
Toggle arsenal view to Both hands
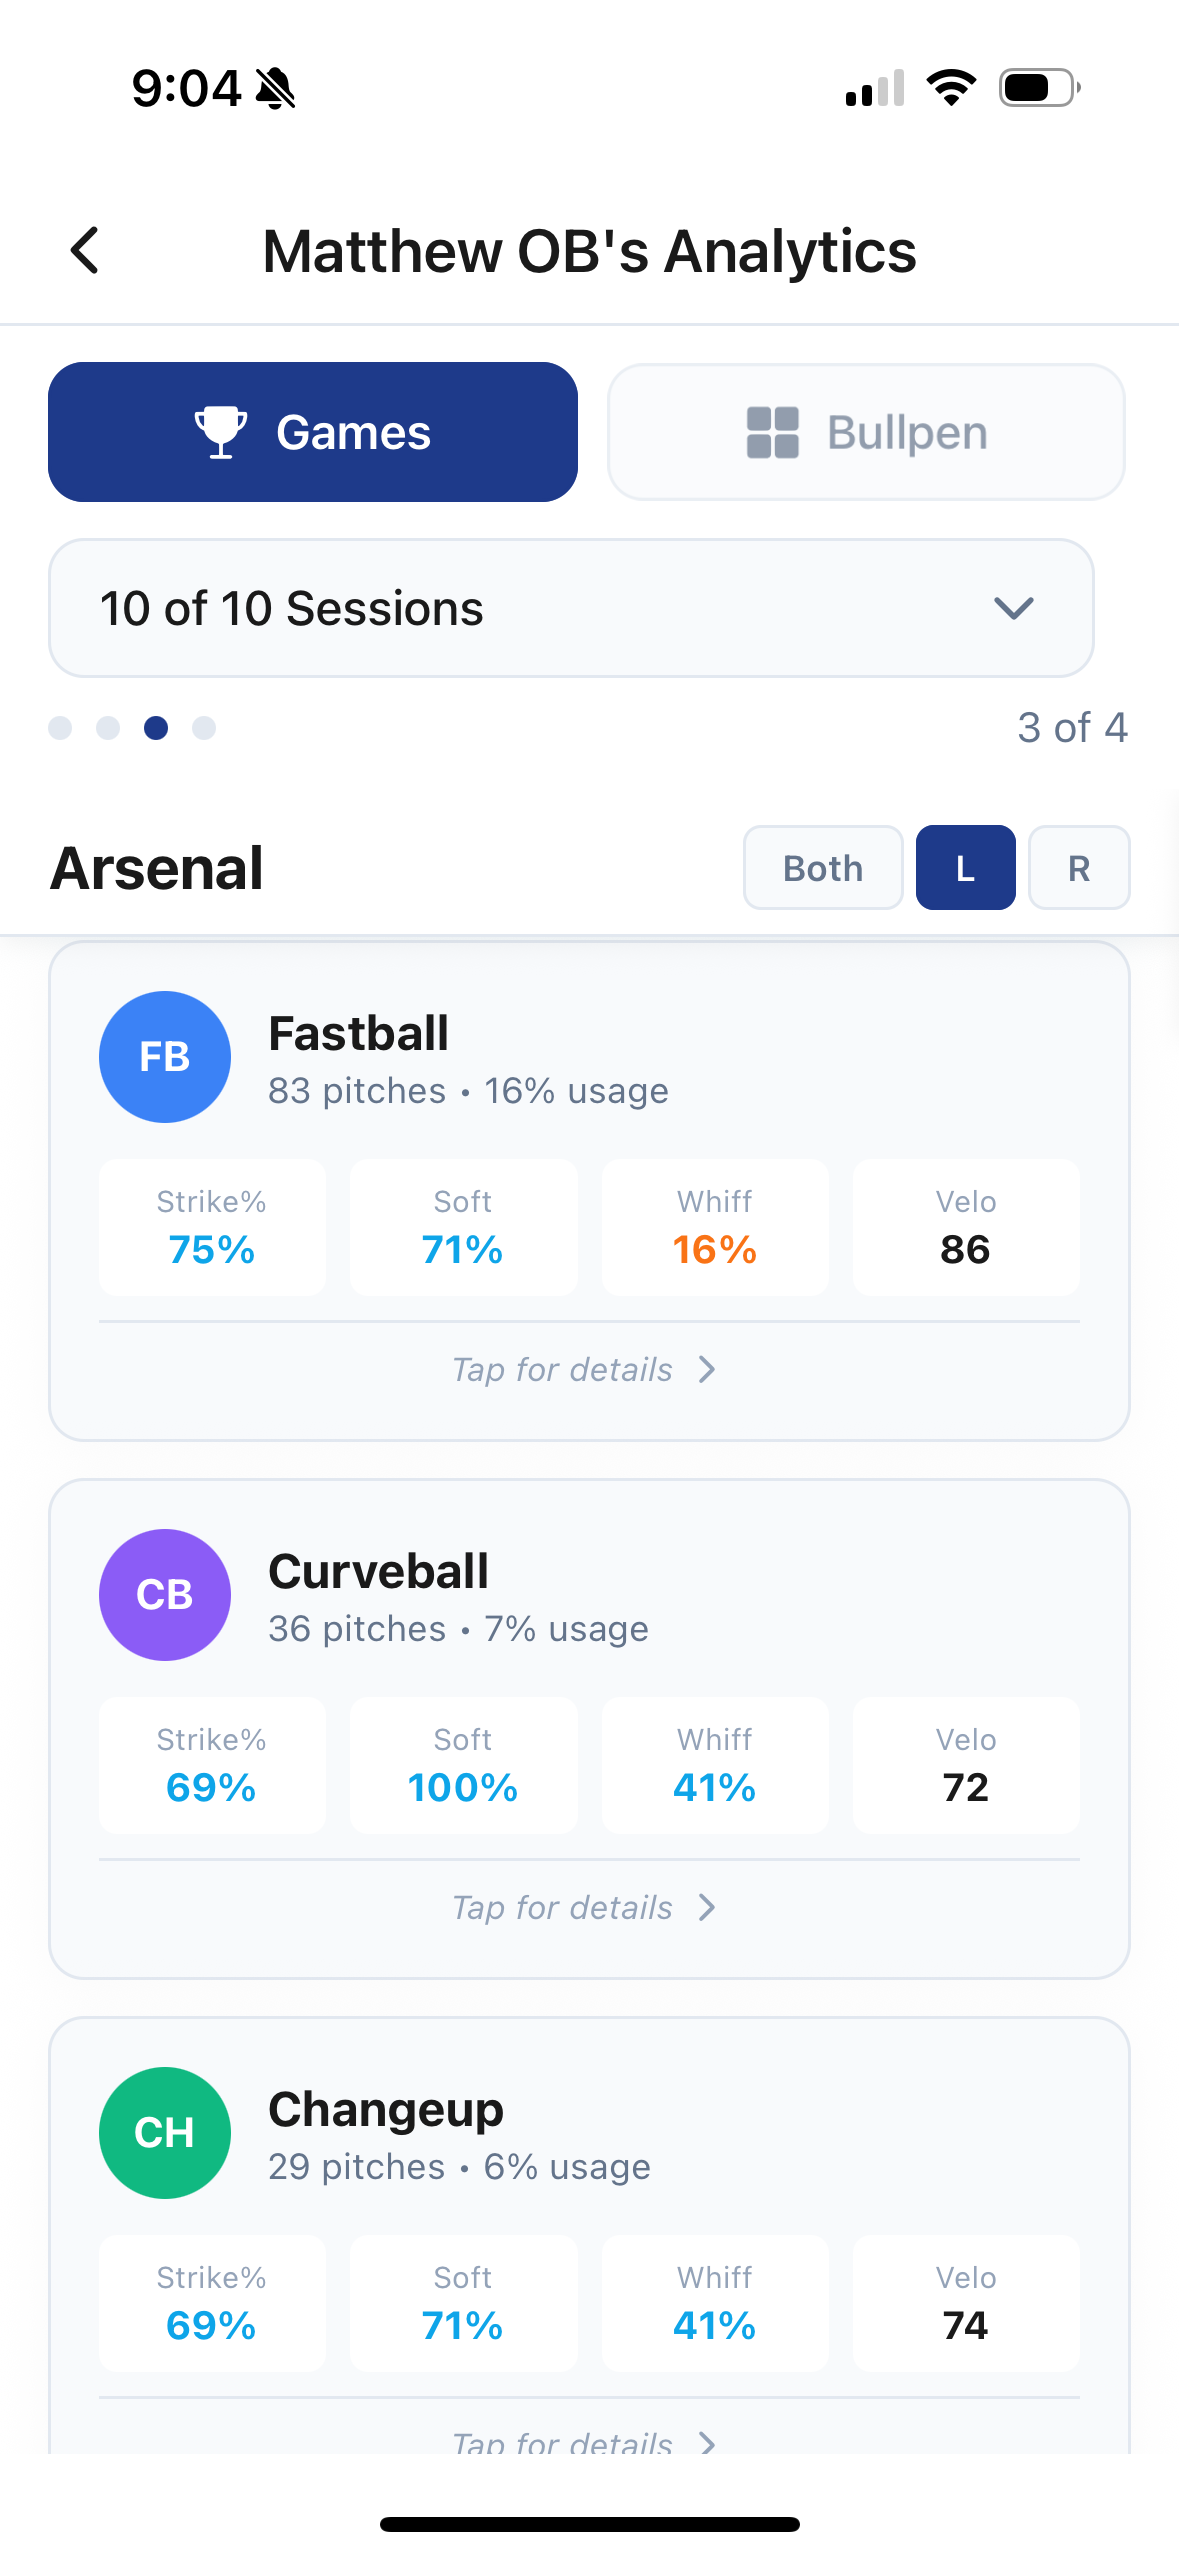822,867
